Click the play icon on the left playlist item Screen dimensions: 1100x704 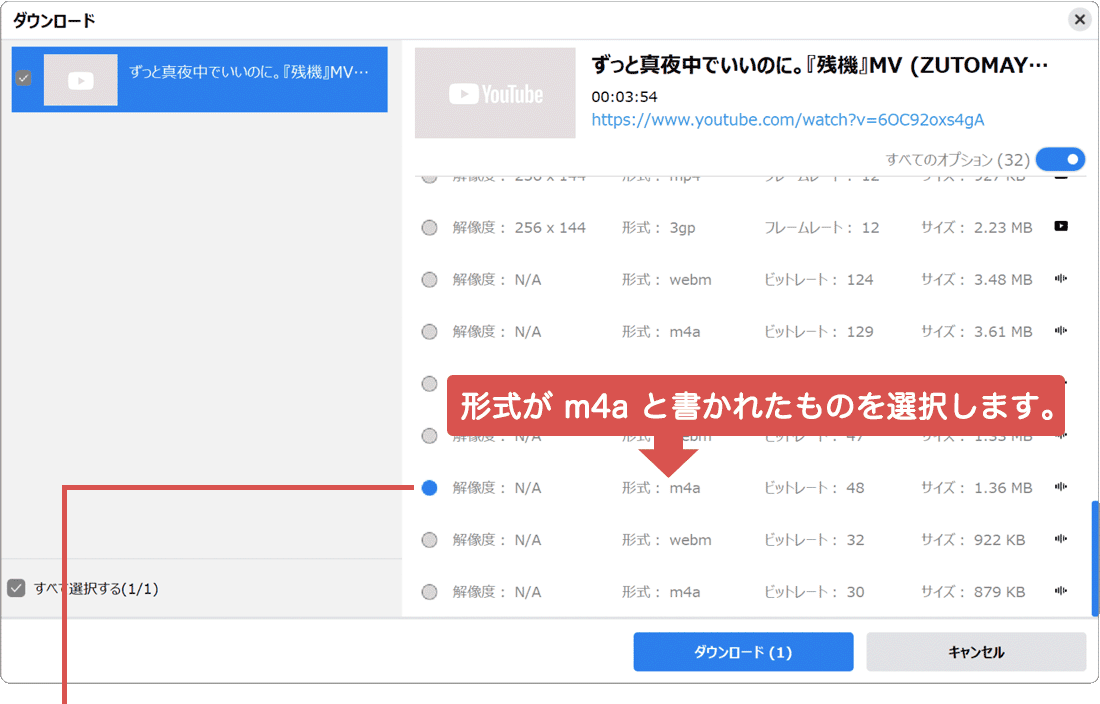[80, 80]
